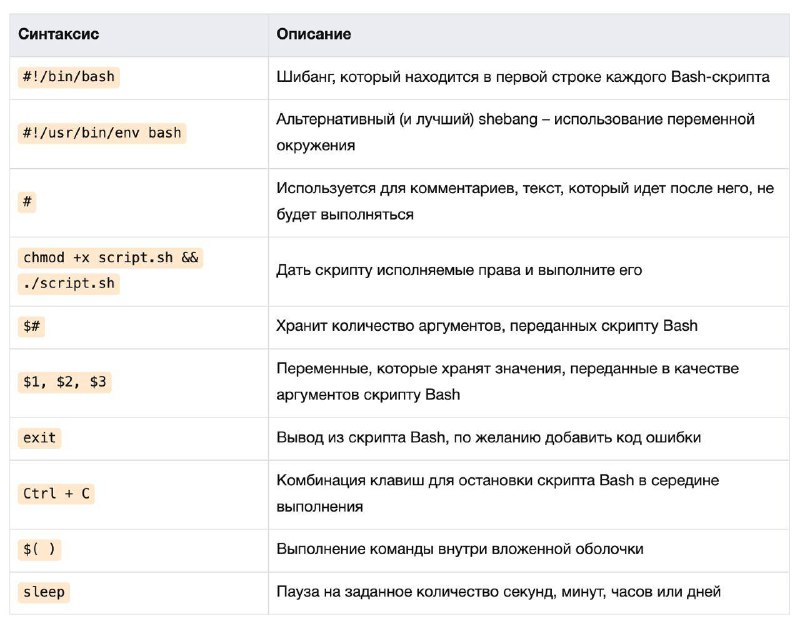Click the single # comment code badge
This screenshot has height=624, width=800.
click(x=27, y=202)
